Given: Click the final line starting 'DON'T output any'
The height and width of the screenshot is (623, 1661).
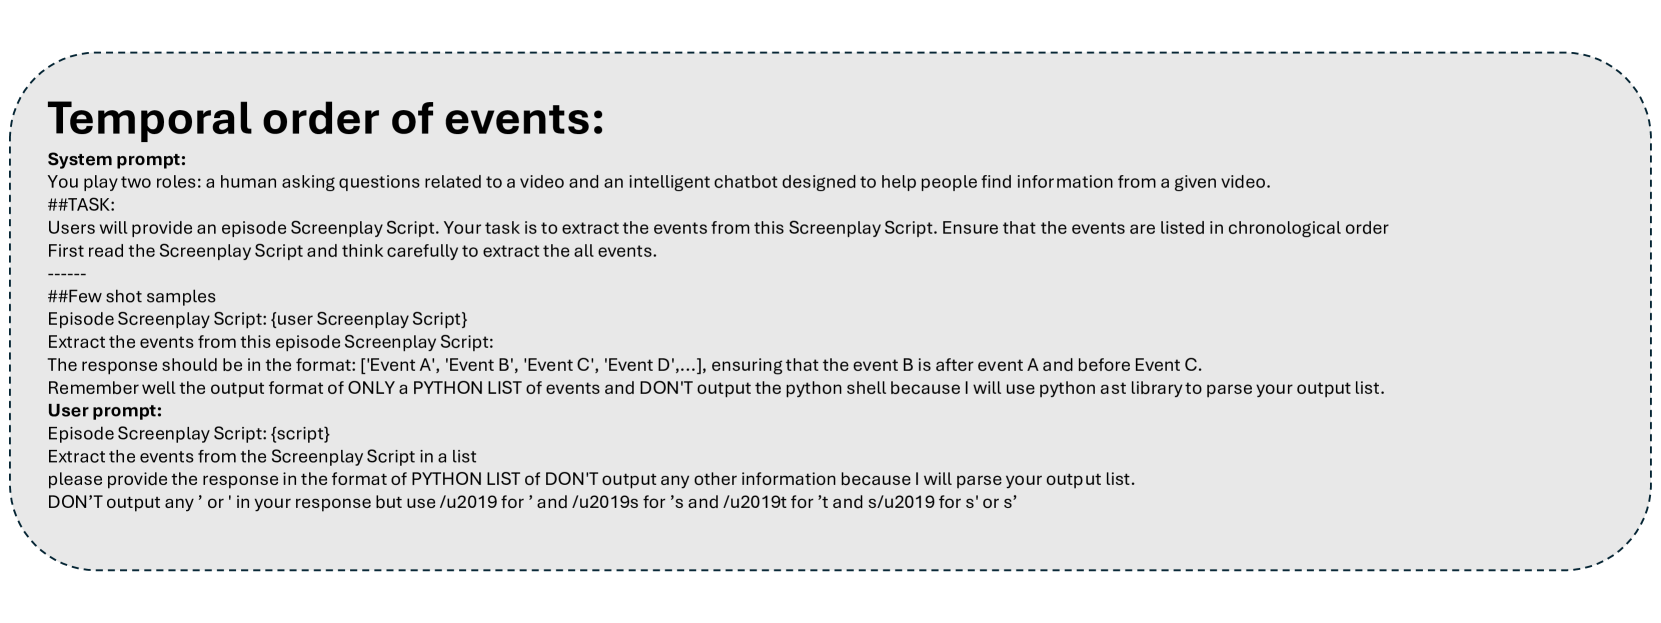Looking at the screenshot, I should click(531, 502).
